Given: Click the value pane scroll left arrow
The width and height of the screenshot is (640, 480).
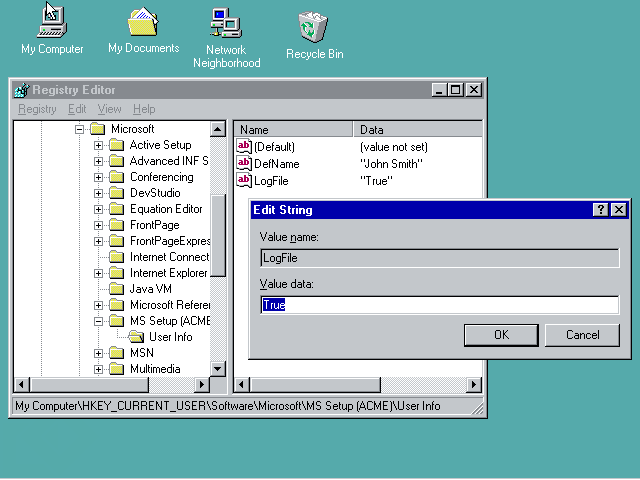Looking at the screenshot, I should [242, 384].
